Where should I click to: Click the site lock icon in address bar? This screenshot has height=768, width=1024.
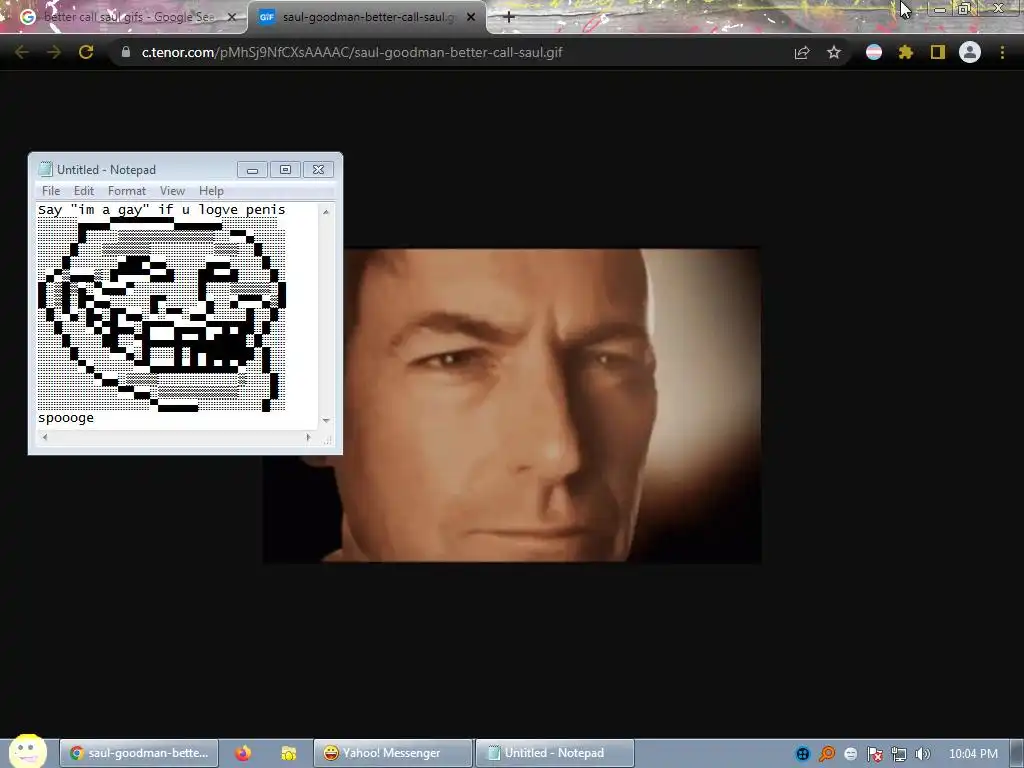click(126, 52)
